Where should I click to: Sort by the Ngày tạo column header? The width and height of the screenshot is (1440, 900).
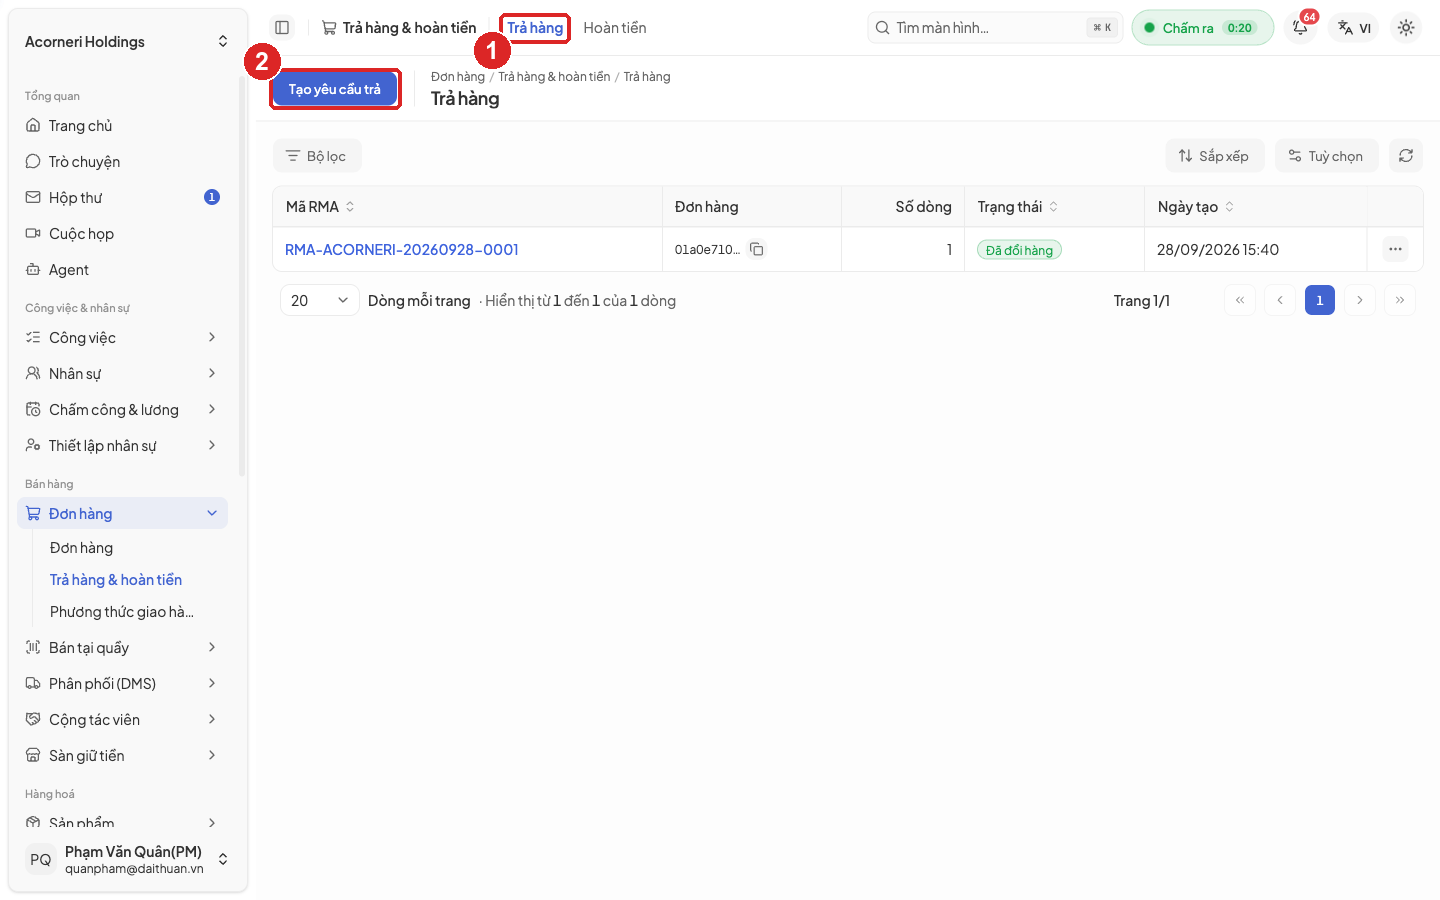point(1196,207)
